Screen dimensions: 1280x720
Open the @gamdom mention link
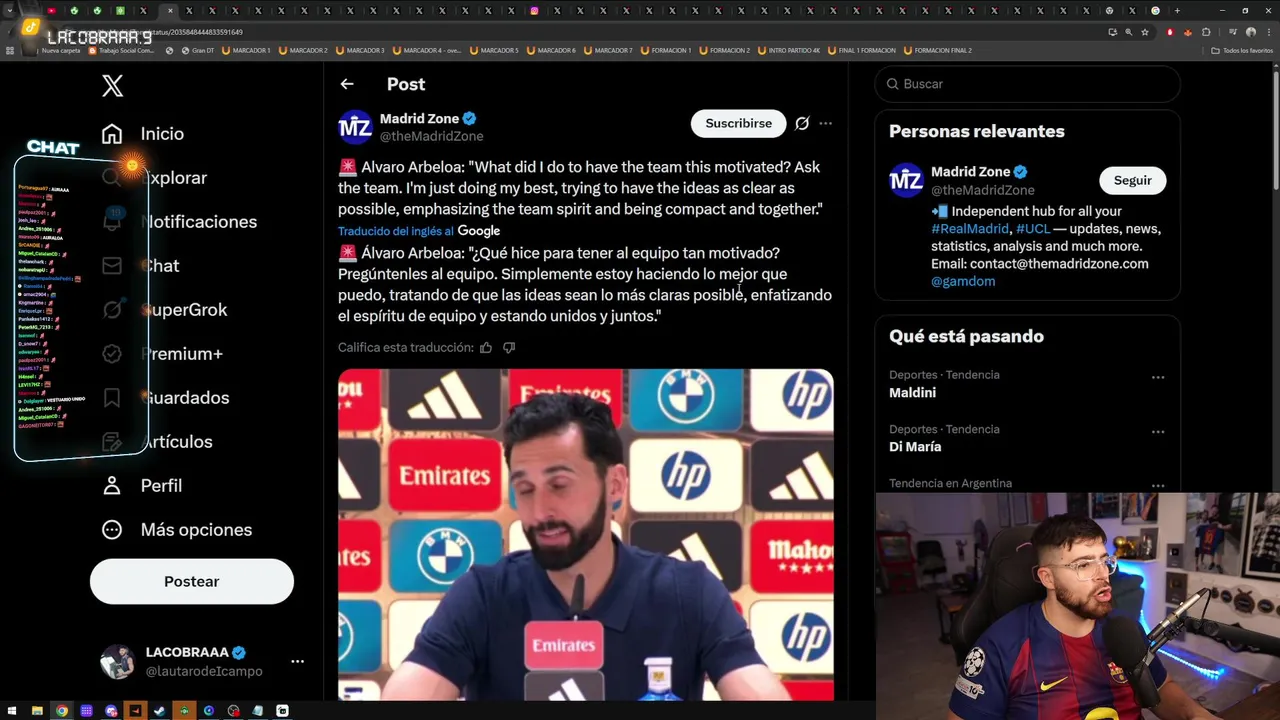963,281
